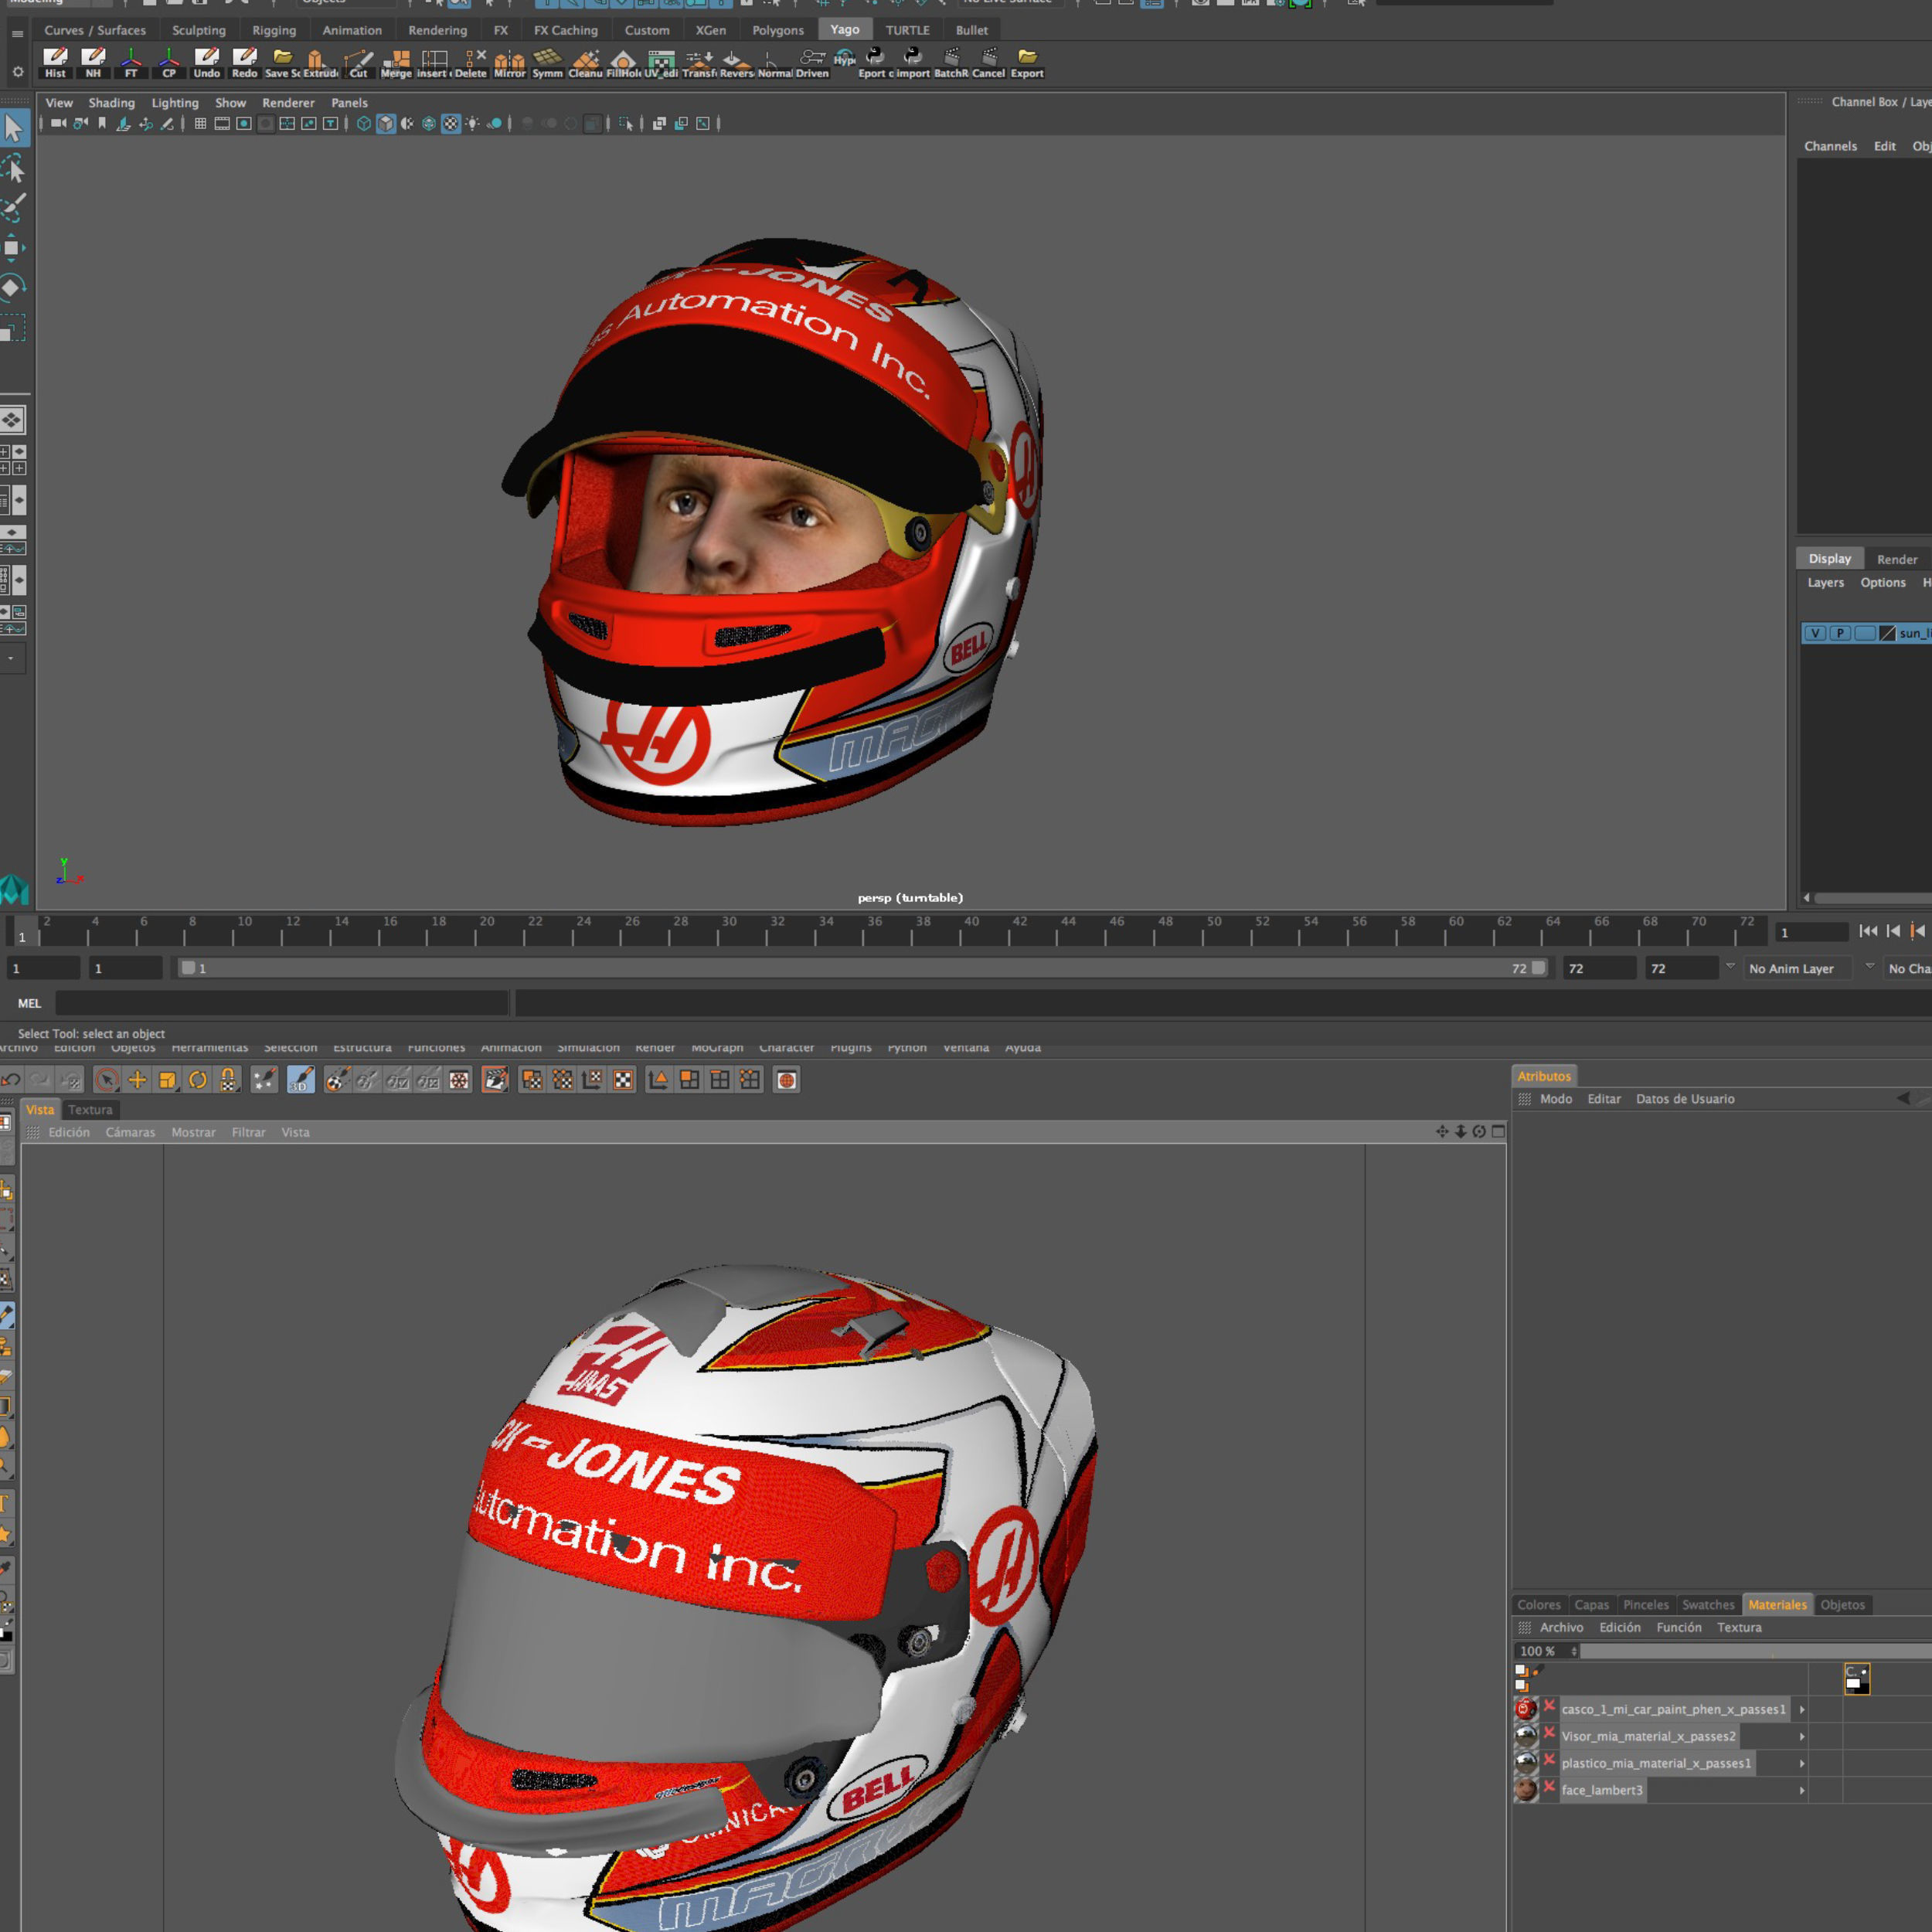Toggle red X on casco_1_mi_car_paint material

(x=1549, y=1706)
